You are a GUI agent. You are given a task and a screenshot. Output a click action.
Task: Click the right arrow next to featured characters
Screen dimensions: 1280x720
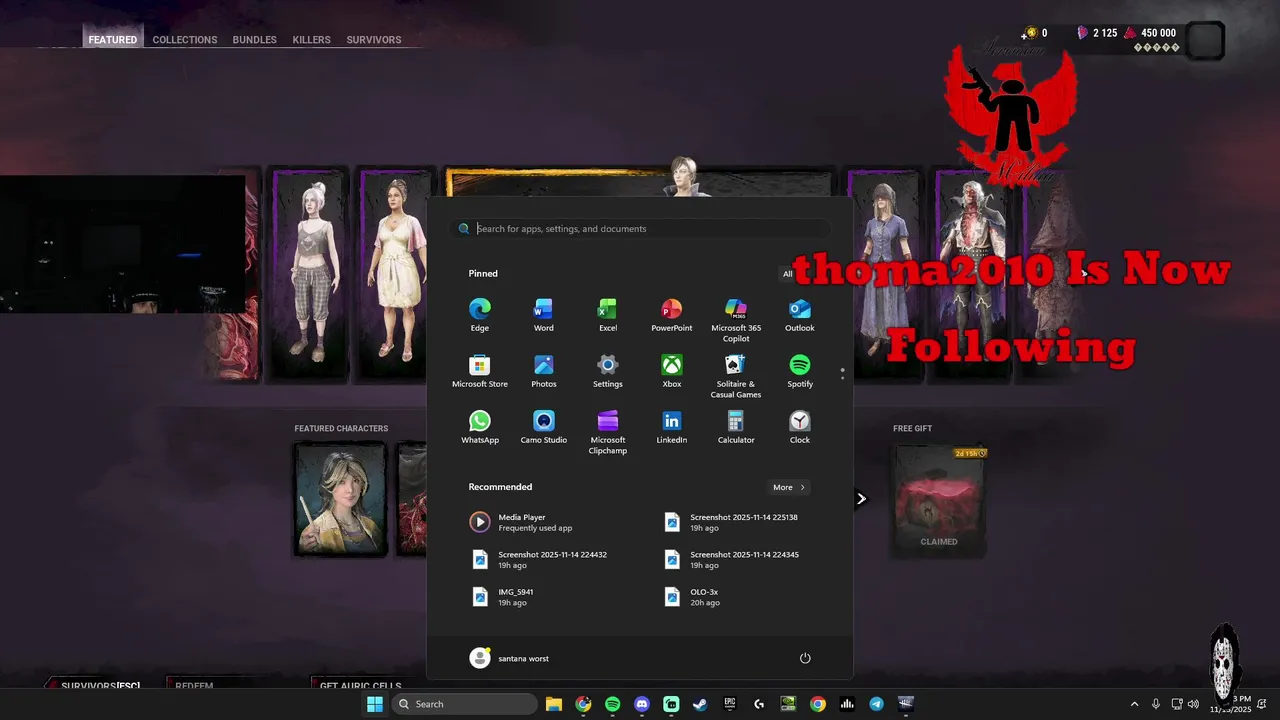point(861,498)
